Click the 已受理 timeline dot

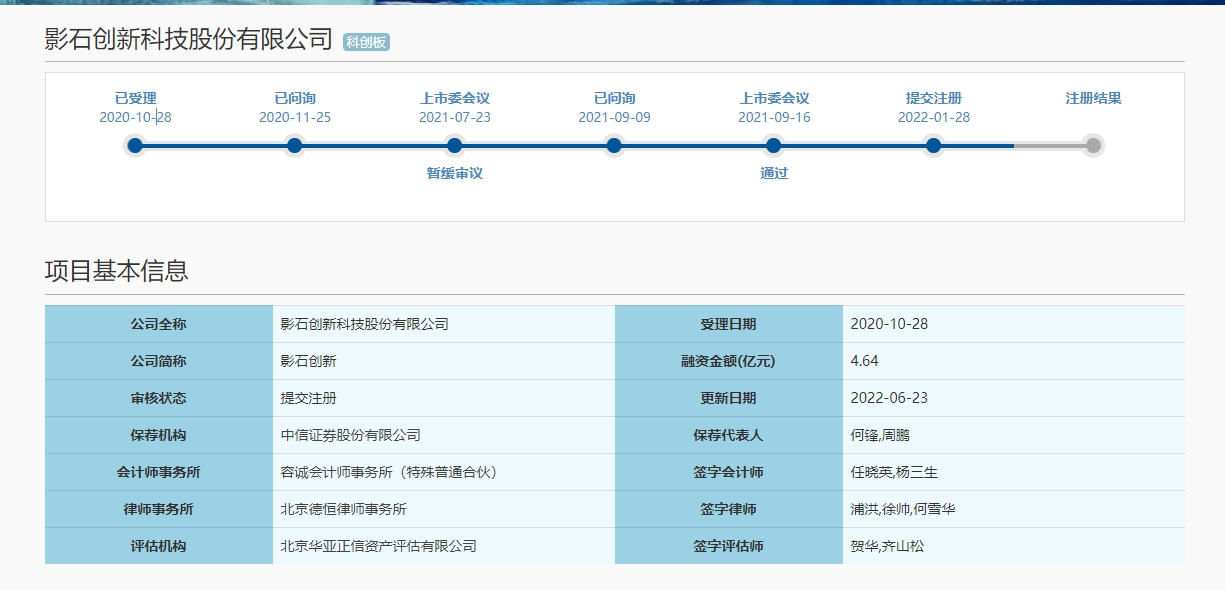(135, 146)
